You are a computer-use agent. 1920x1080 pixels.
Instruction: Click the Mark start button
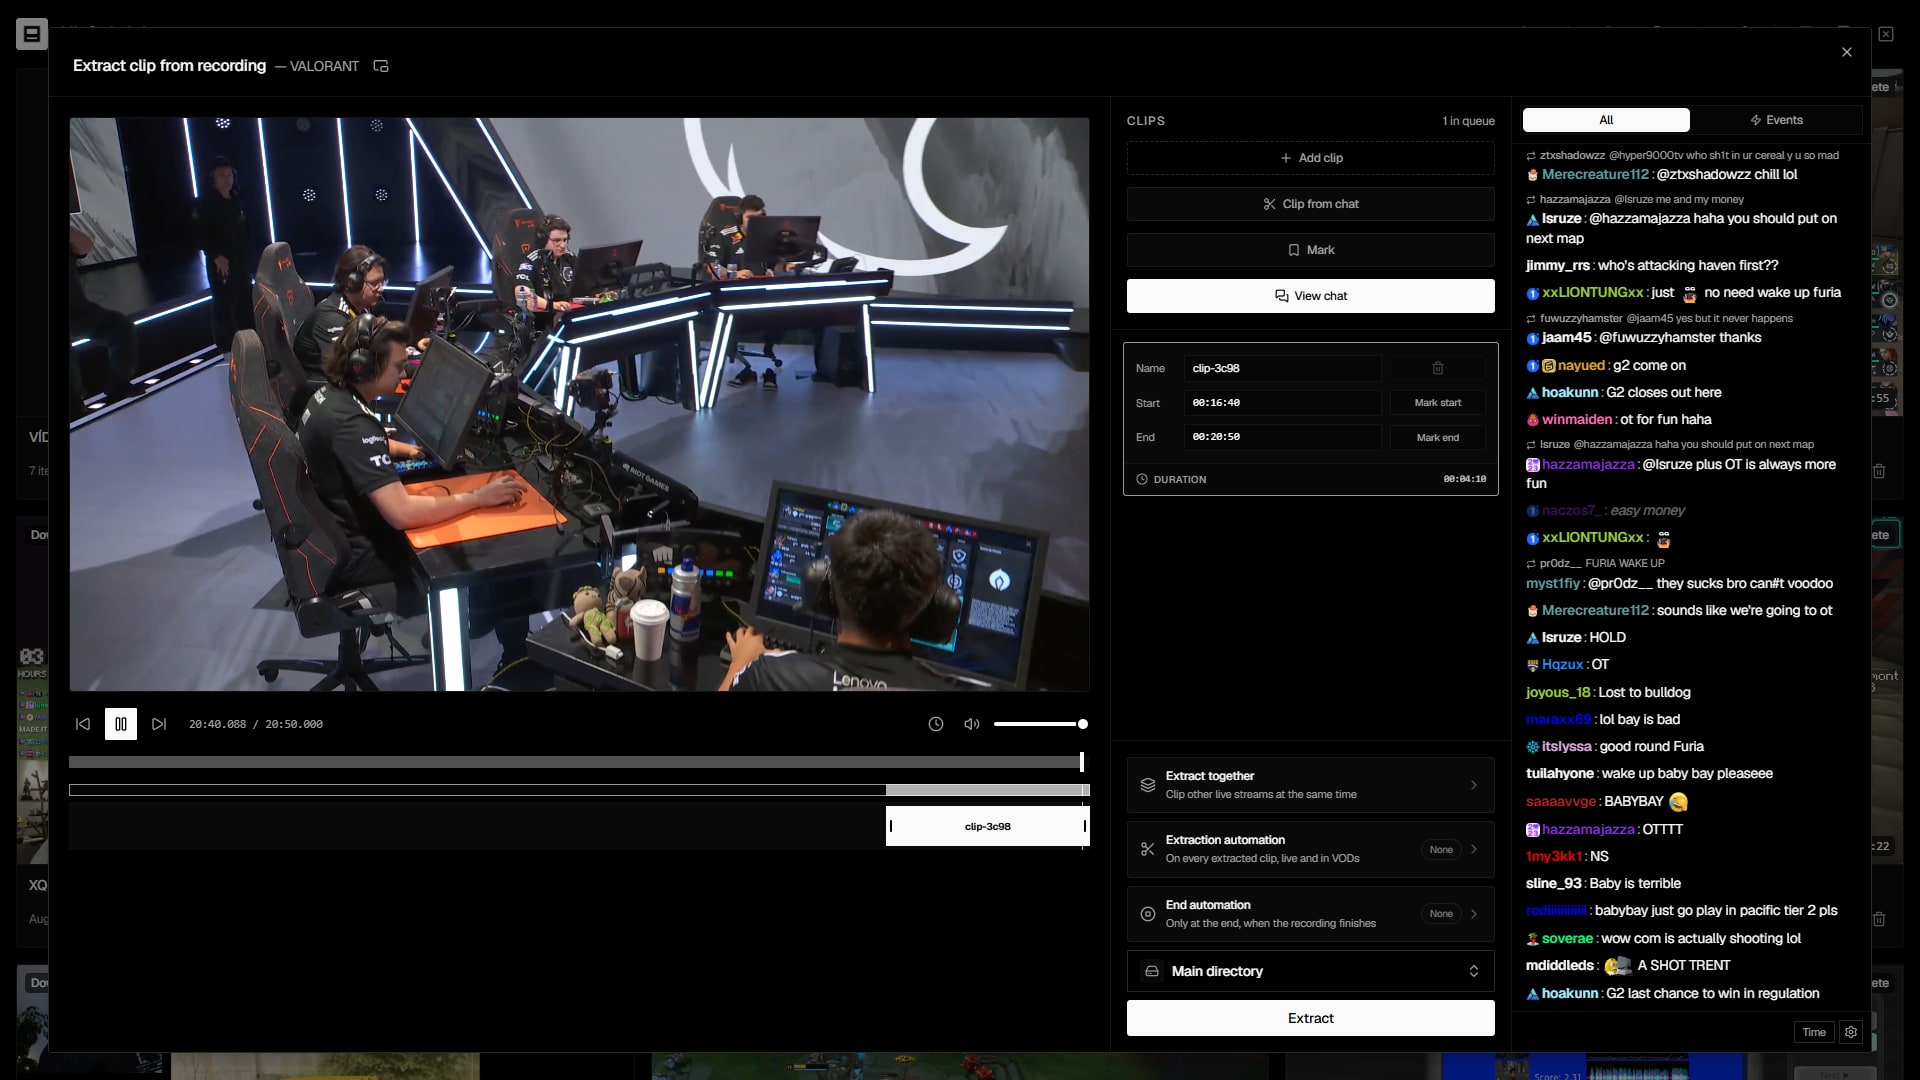point(1438,403)
